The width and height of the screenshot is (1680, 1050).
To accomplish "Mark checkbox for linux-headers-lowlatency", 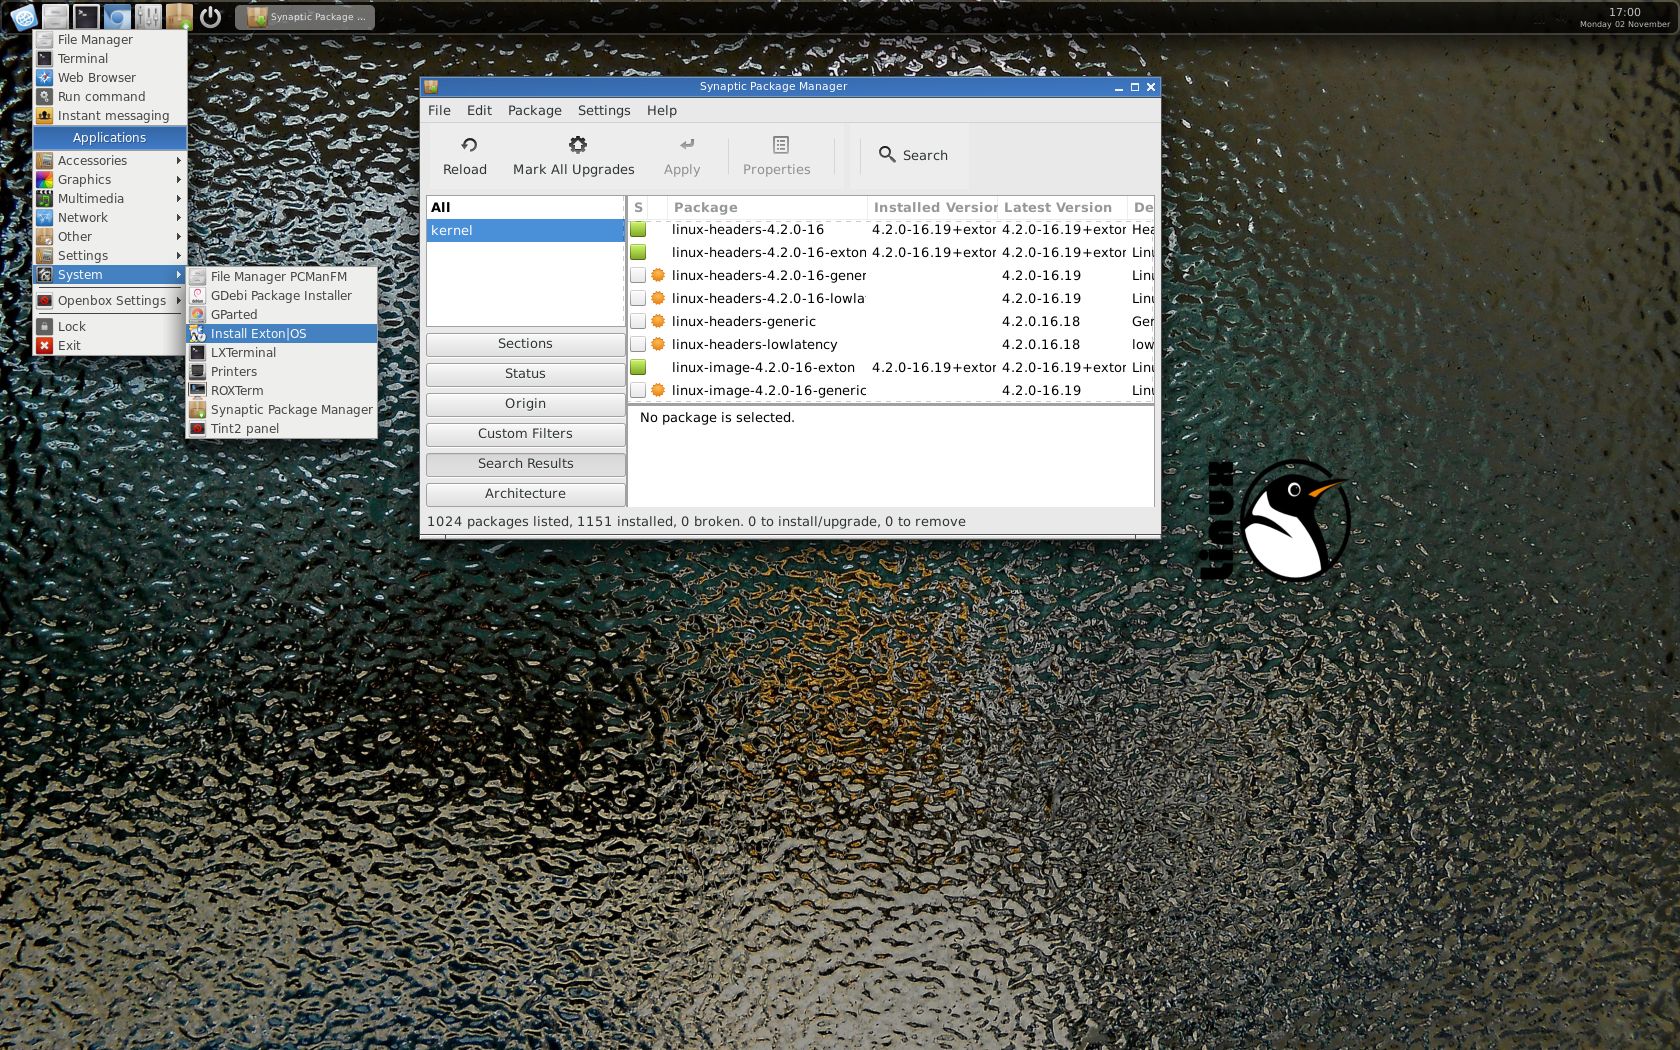I will (638, 345).
